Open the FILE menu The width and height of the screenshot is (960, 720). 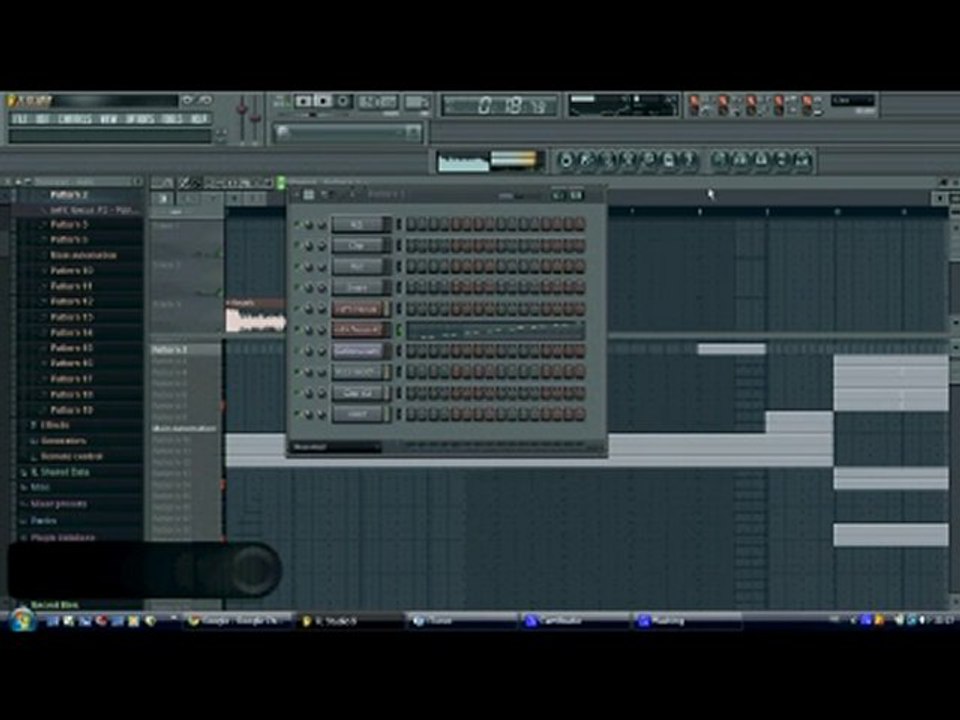[x=20, y=119]
